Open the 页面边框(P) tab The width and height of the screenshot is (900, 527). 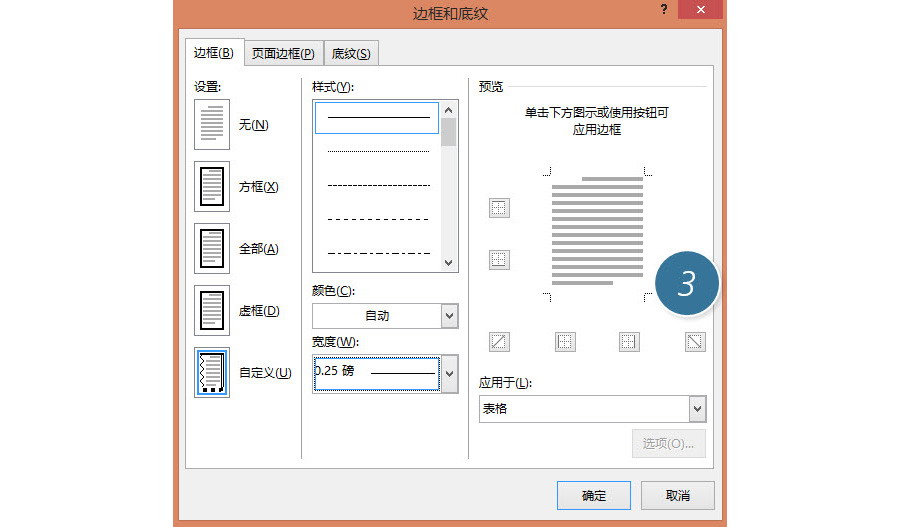pos(284,53)
